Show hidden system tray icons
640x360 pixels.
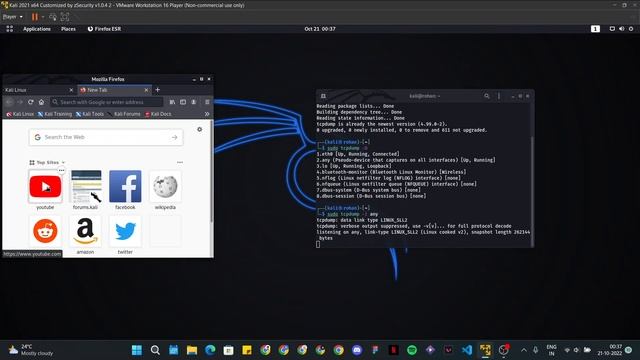(524, 350)
